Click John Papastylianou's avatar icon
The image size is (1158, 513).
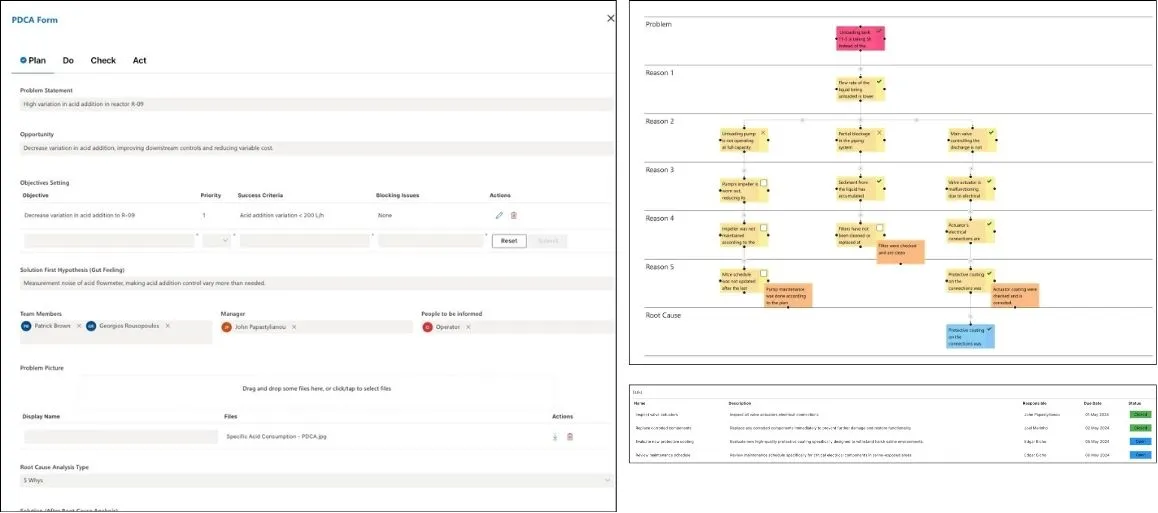[x=227, y=327]
